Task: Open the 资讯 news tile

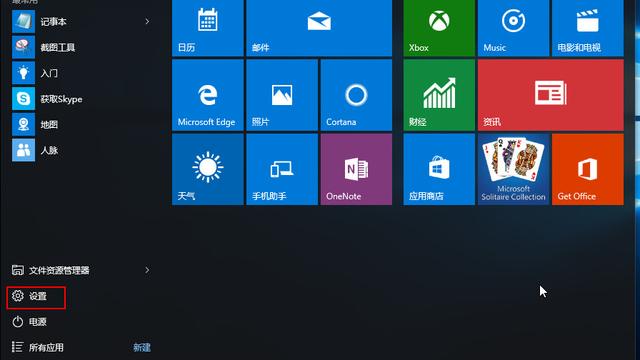Action: (x=551, y=95)
